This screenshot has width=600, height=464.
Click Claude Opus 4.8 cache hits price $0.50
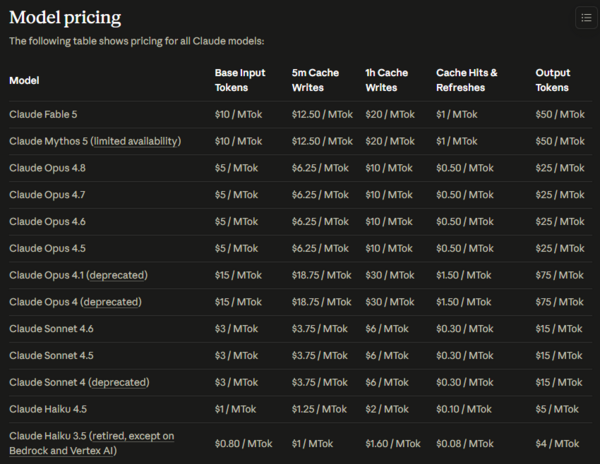(x=465, y=168)
